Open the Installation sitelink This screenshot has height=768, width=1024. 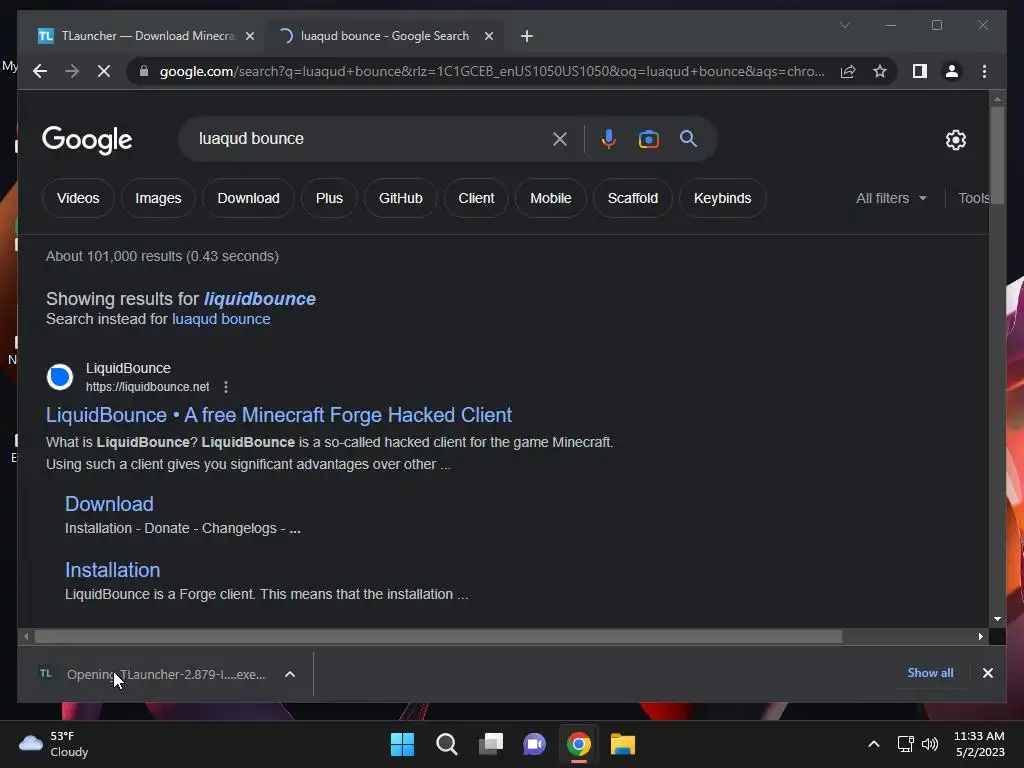pos(112,570)
